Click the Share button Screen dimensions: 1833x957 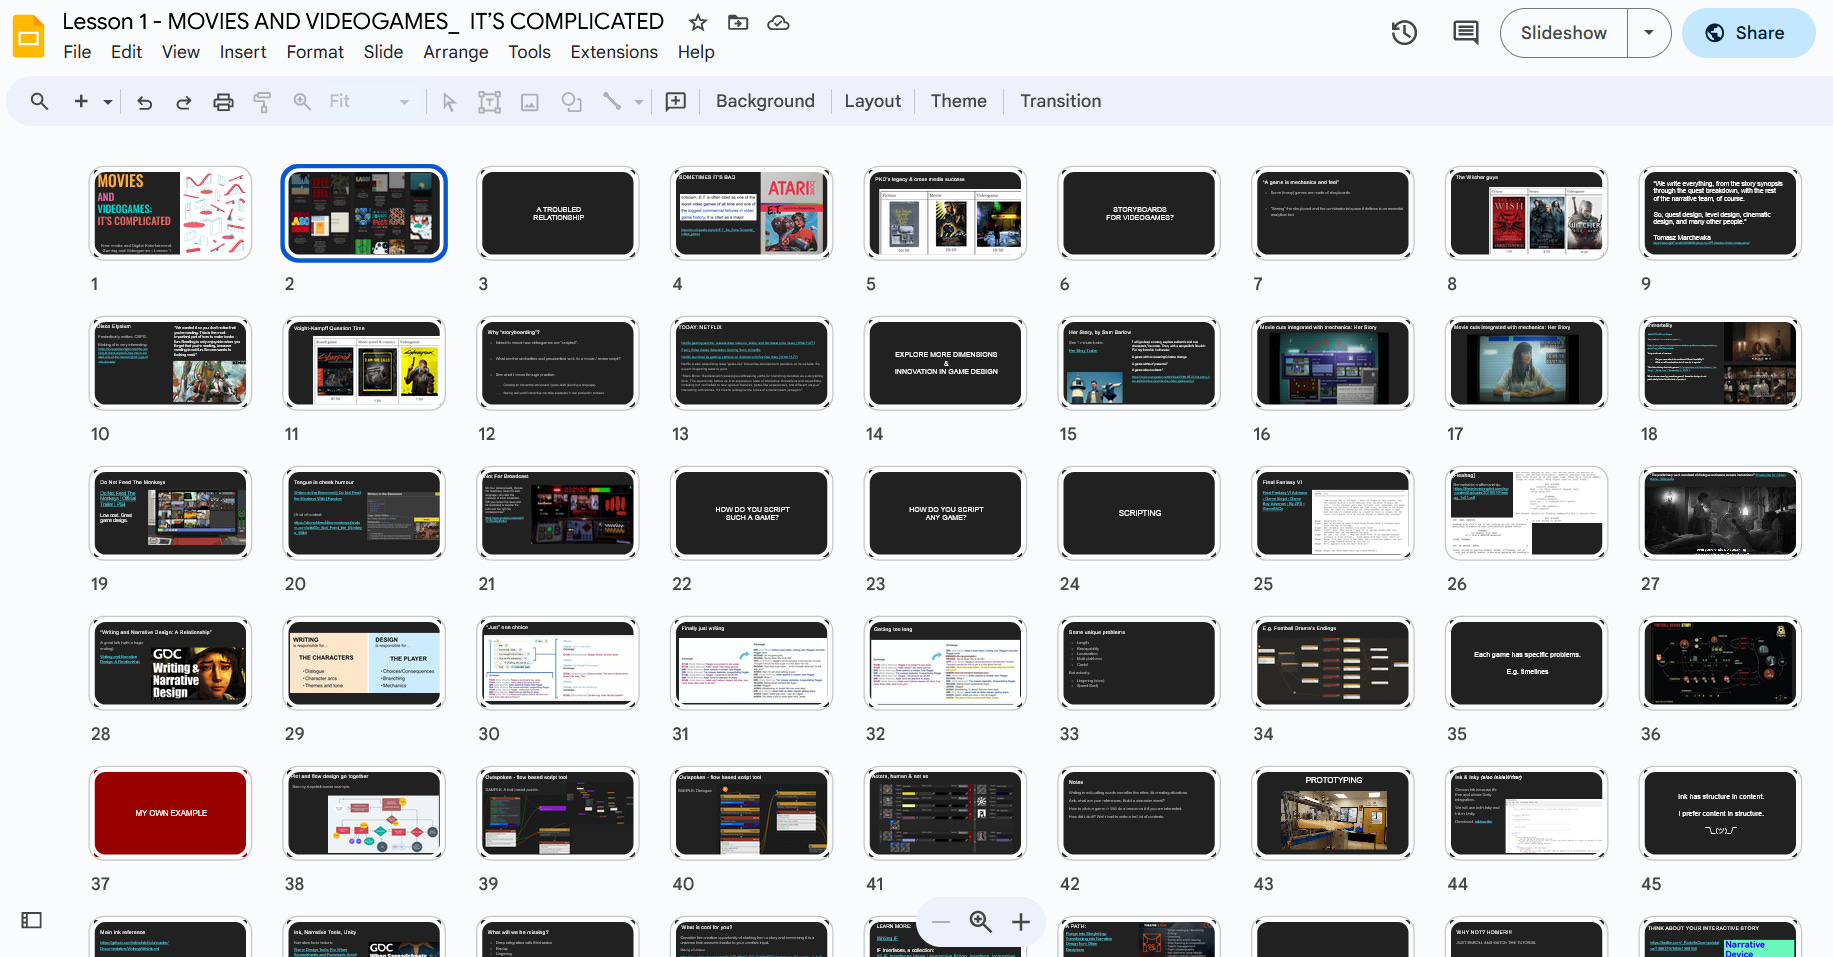(x=1748, y=33)
